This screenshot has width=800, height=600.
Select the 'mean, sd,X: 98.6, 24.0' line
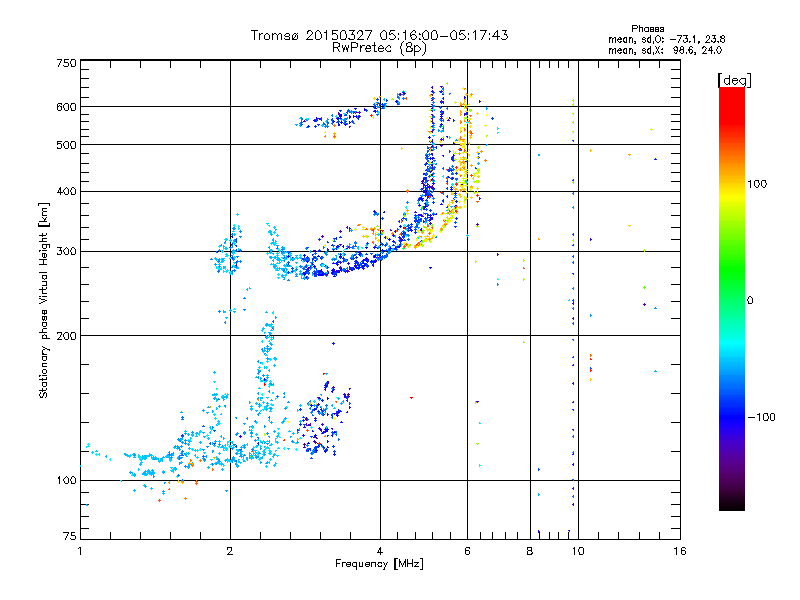pos(665,50)
